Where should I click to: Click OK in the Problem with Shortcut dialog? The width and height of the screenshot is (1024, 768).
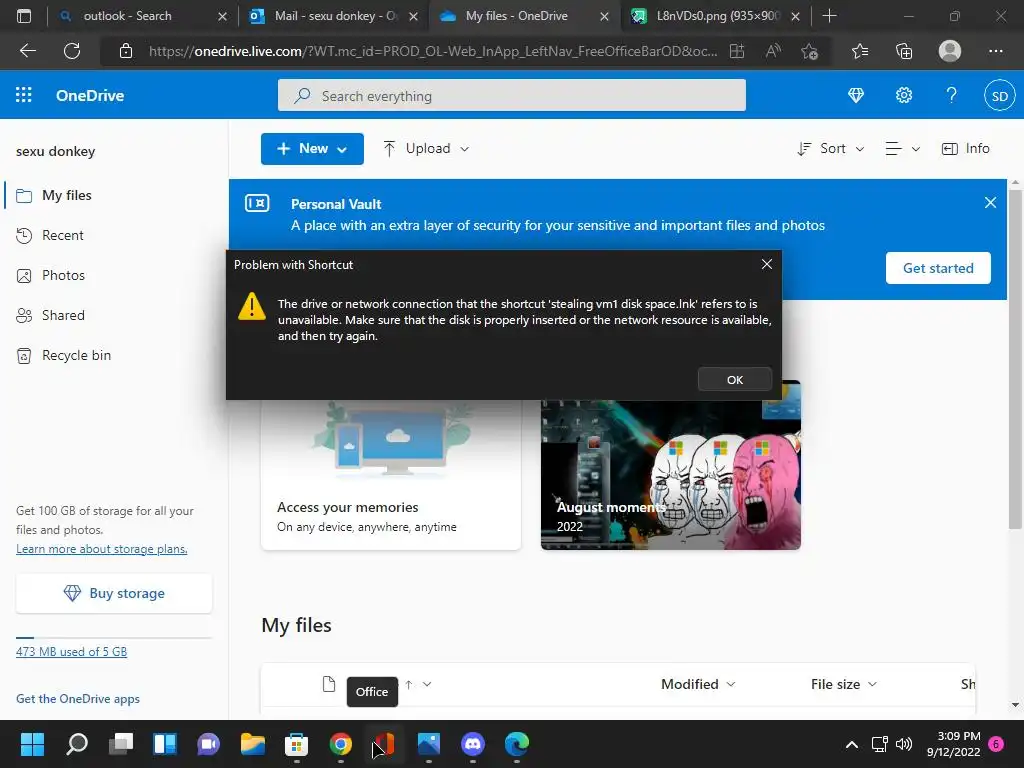[735, 379]
